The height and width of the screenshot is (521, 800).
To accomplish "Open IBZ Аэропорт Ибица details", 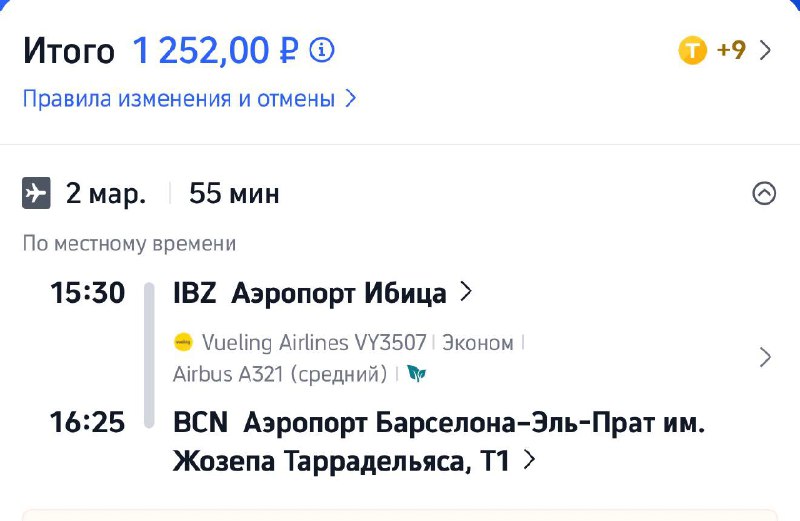I will (310, 293).
